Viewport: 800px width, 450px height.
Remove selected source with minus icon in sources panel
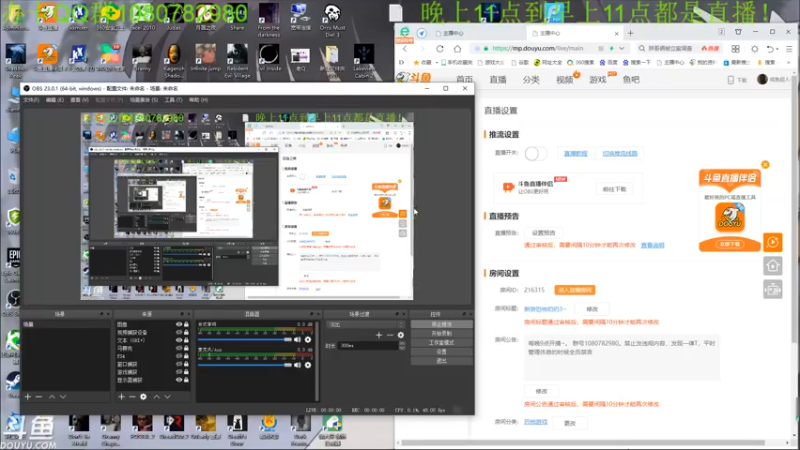click(132, 396)
